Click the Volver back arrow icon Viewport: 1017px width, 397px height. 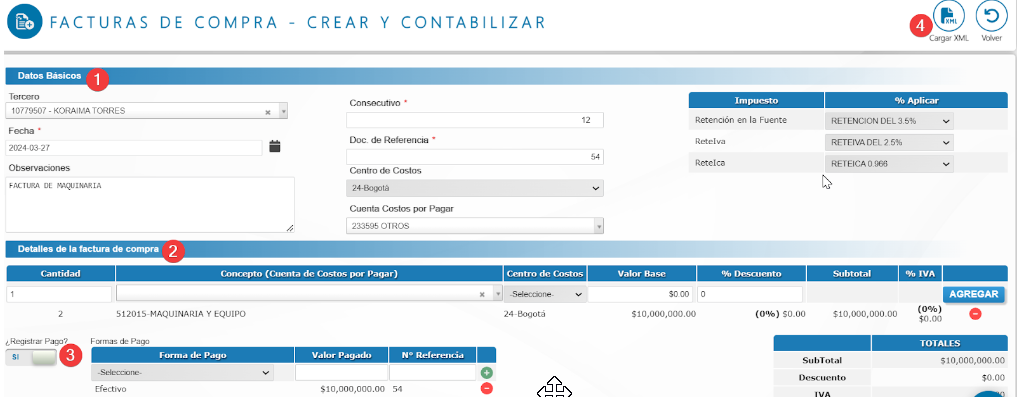point(992,16)
